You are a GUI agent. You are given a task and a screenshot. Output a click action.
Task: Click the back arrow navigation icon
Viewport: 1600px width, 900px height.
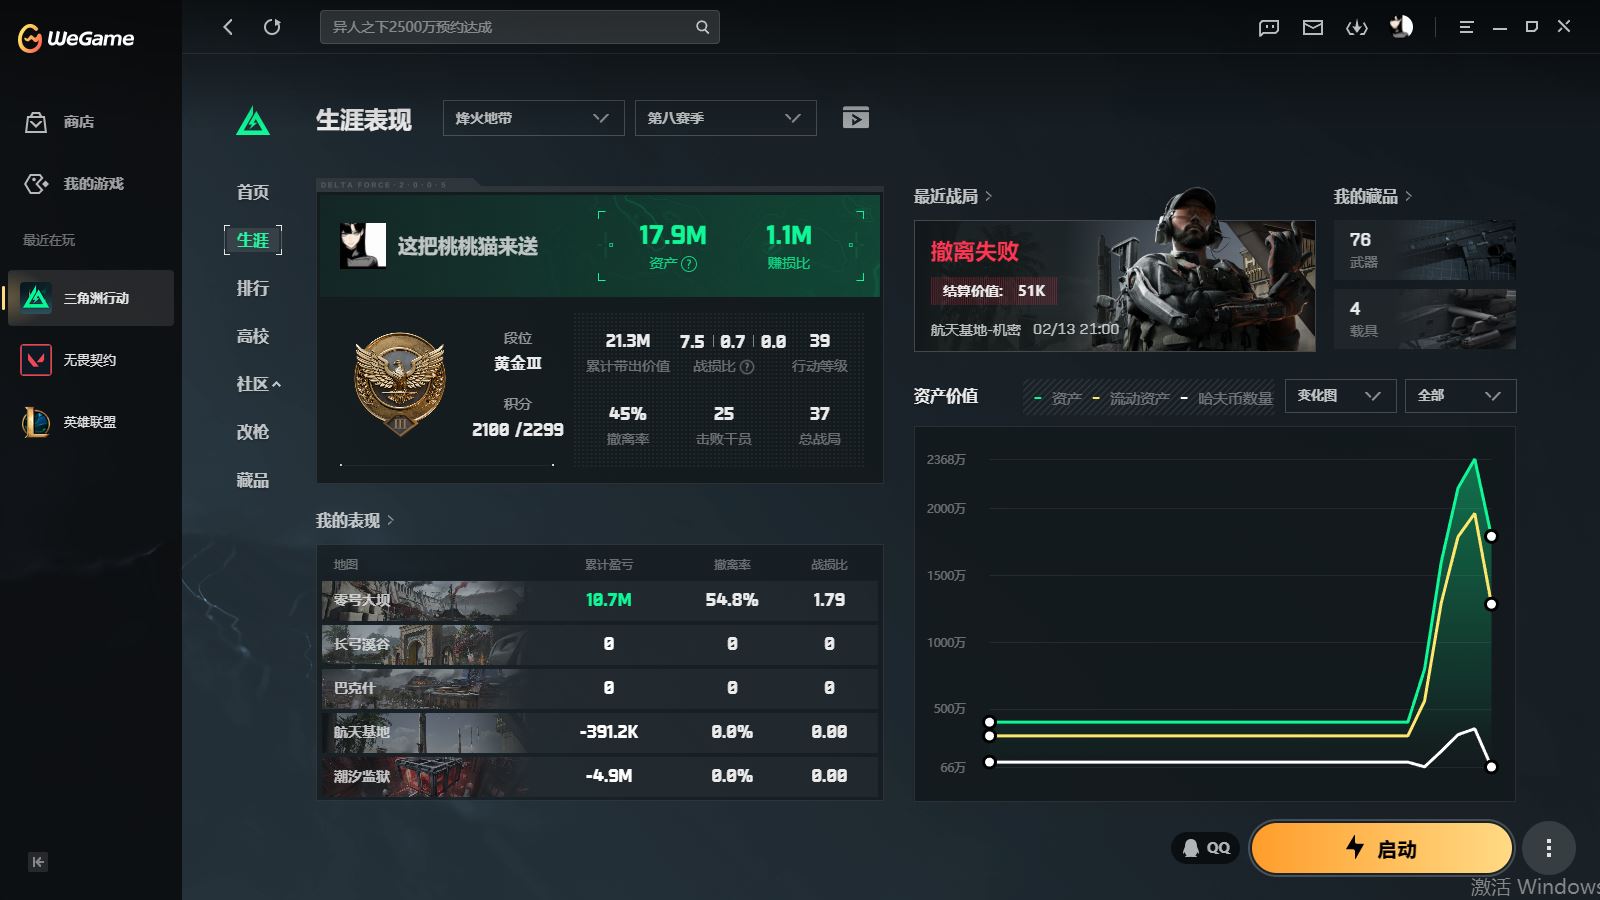[x=228, y=27]
